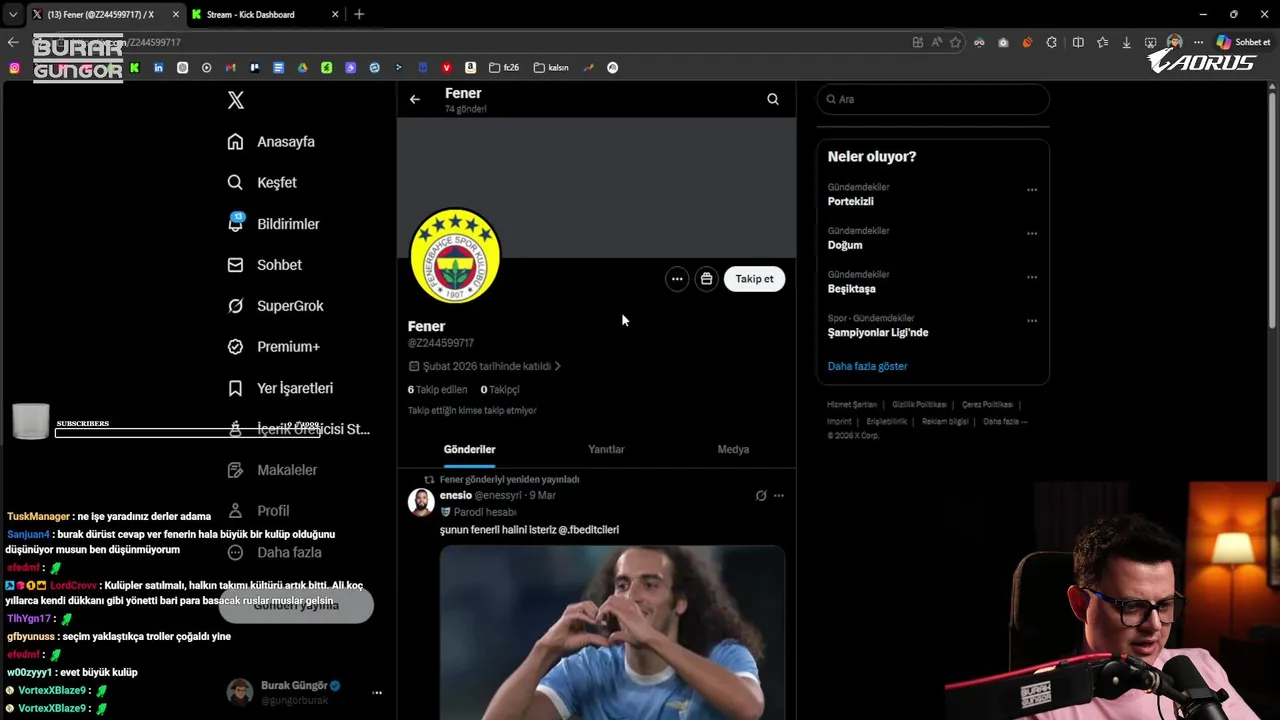
Task: Open account menu dots by Burak Güngör
Action: coord(377,693)
